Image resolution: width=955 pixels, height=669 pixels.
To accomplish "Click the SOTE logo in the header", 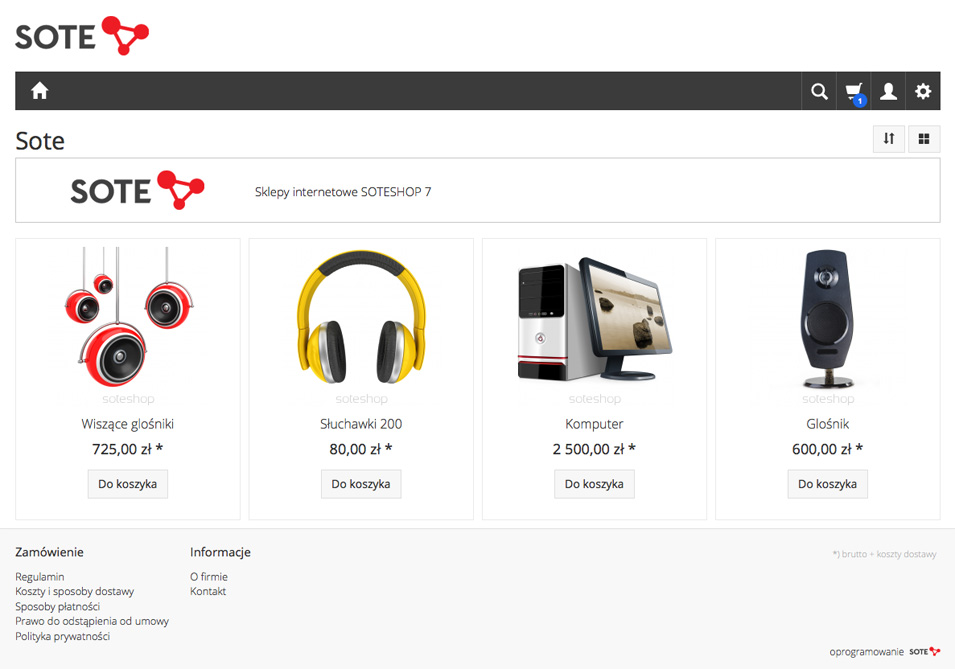I will coord(82,35).
